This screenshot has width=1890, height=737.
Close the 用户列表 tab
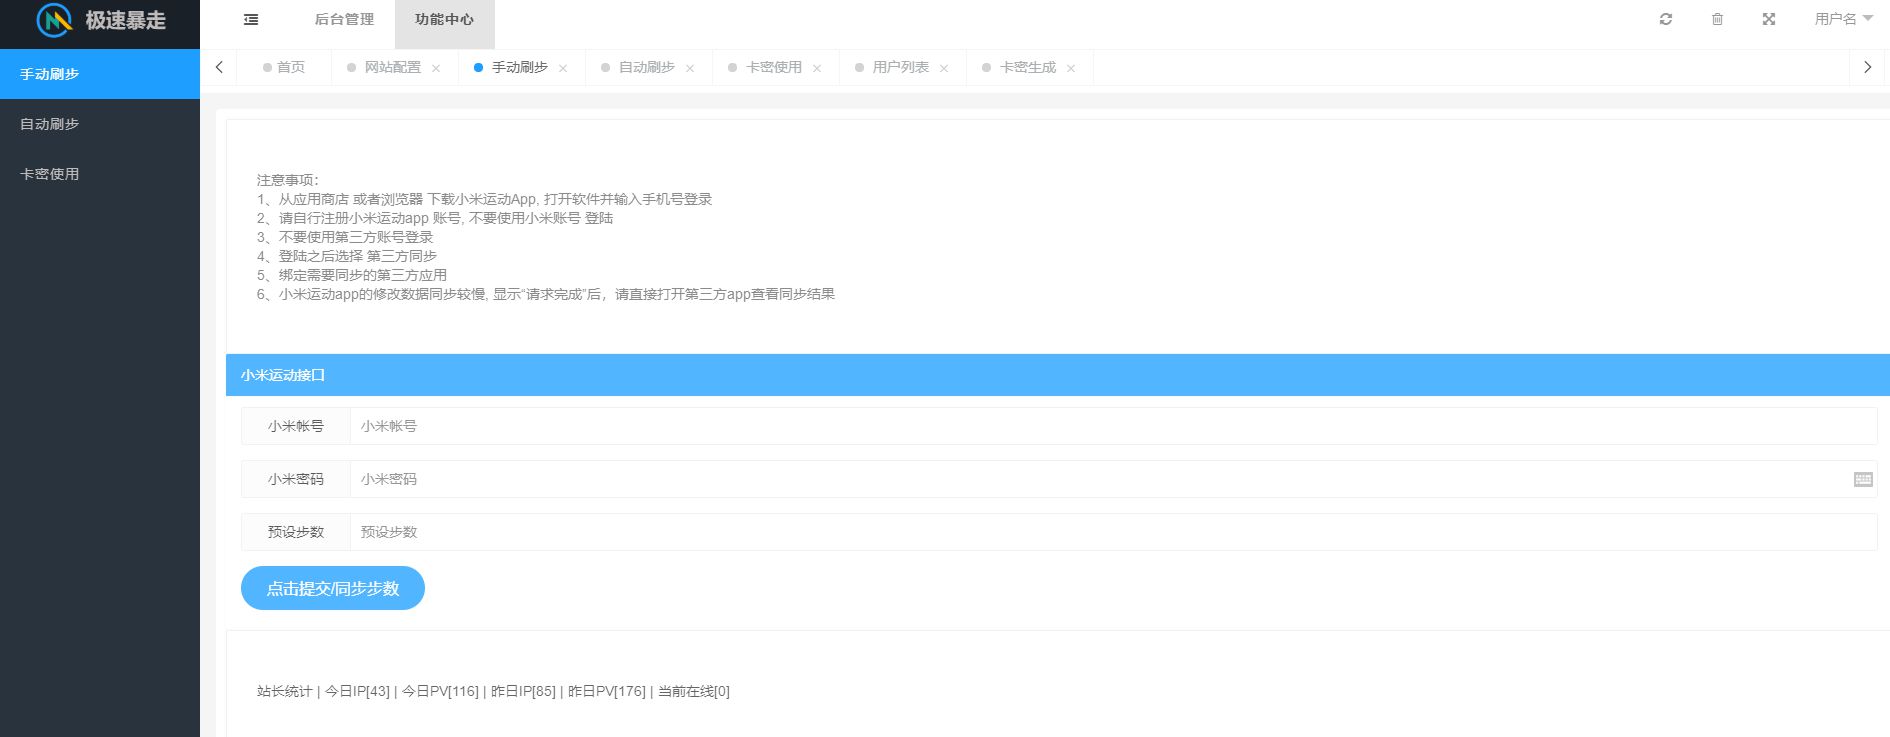[x=944, y=69]
